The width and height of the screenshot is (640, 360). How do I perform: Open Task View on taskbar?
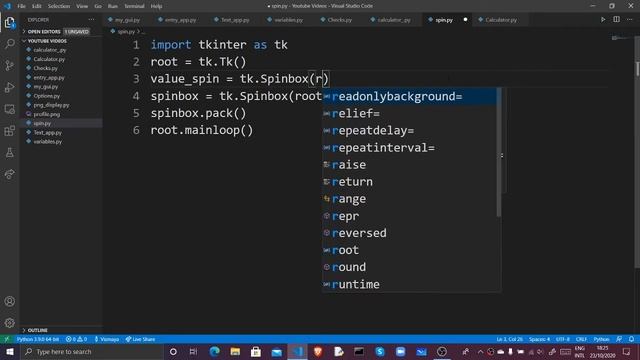tap(193, 352)
